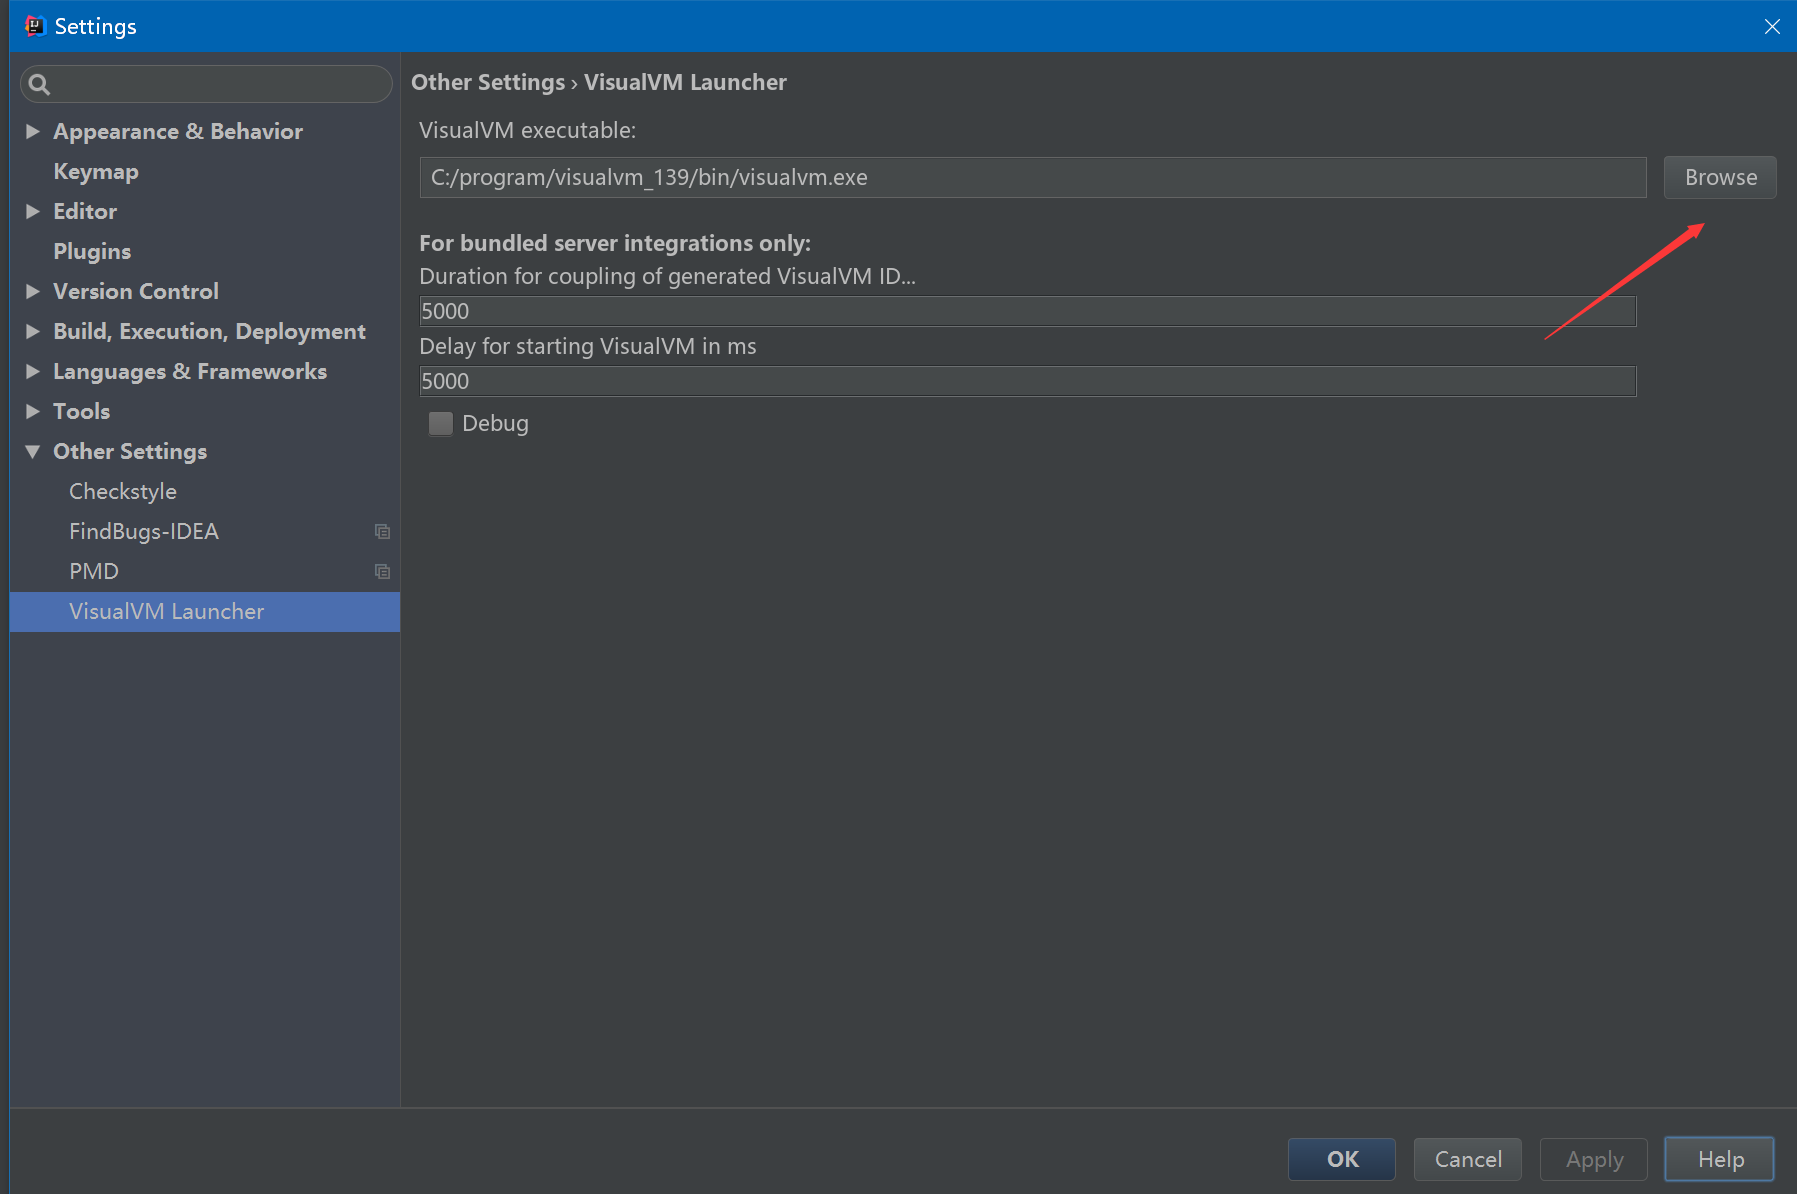The image size is (1797, 1194).
Task: Click the Apply button
Action: tap(1594, 1159)
